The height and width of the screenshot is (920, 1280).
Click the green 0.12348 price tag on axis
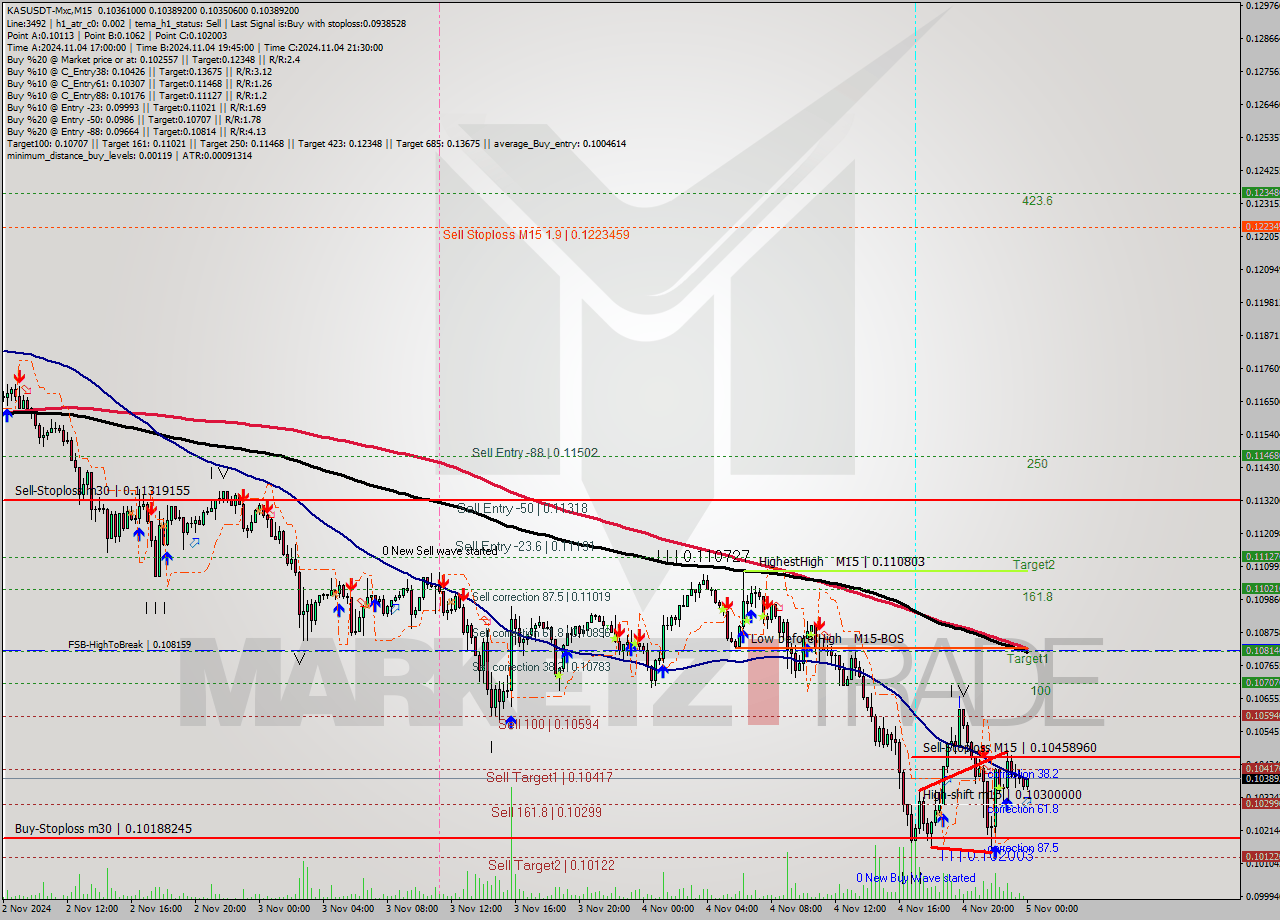click(x=1260, y=192)
